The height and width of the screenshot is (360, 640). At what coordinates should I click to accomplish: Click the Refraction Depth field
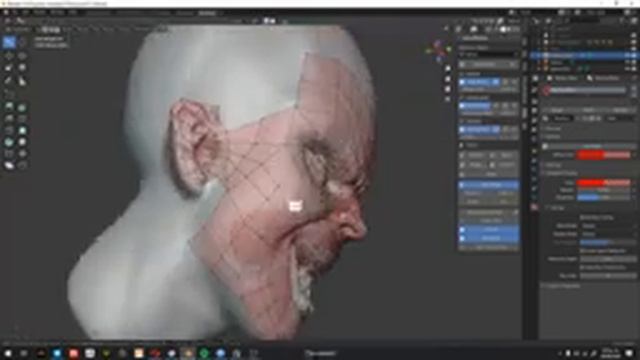point(608,259)
